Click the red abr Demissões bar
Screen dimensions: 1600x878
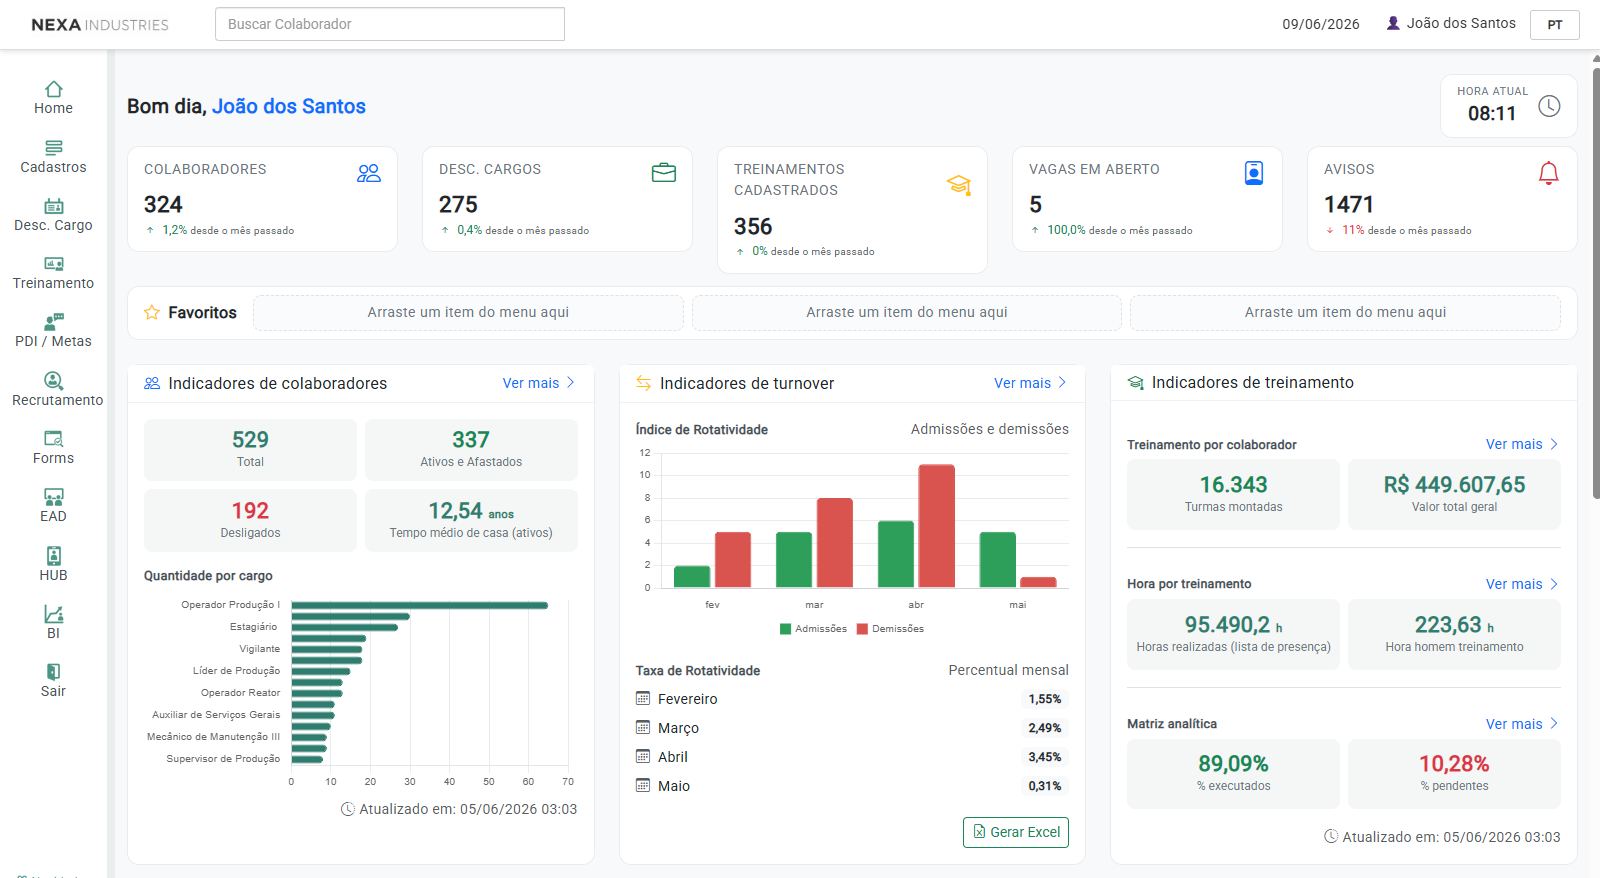click(936, 526)
